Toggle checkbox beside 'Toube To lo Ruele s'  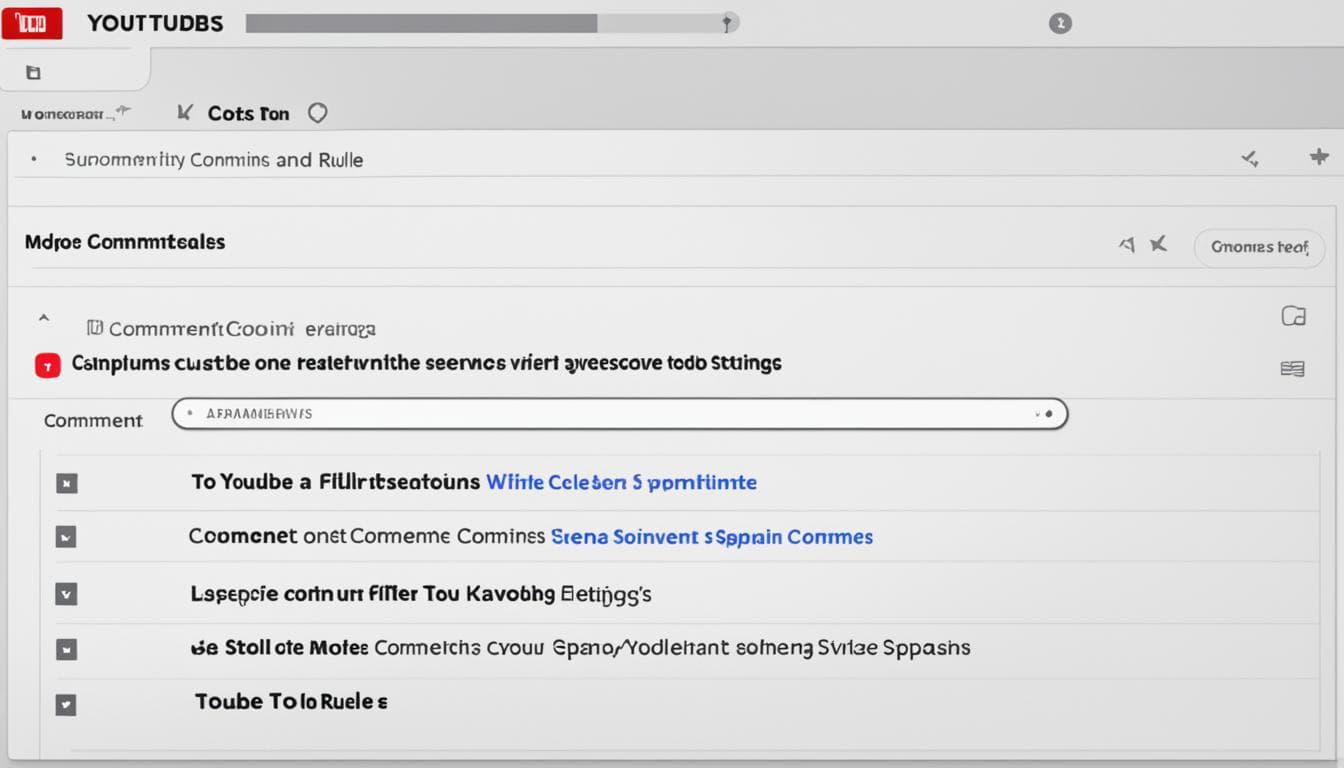[x=66, y=704]
